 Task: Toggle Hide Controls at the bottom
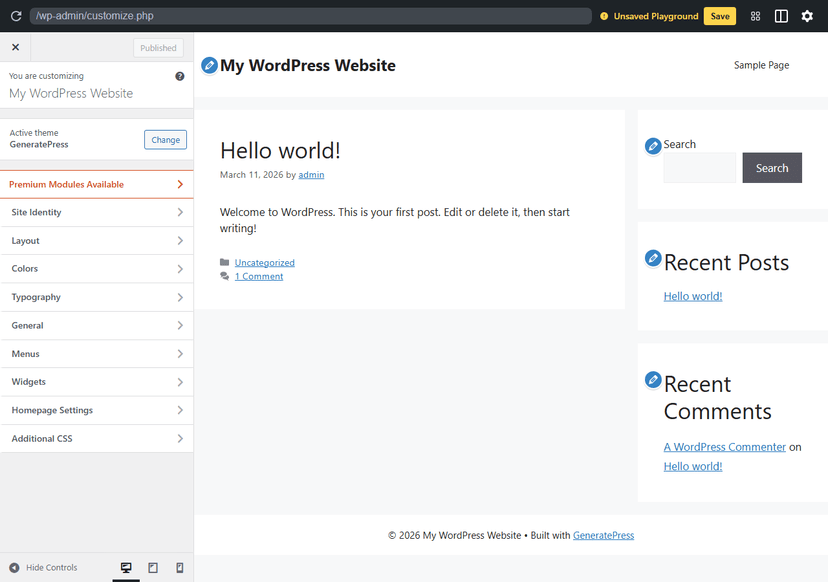coord(43,568)
